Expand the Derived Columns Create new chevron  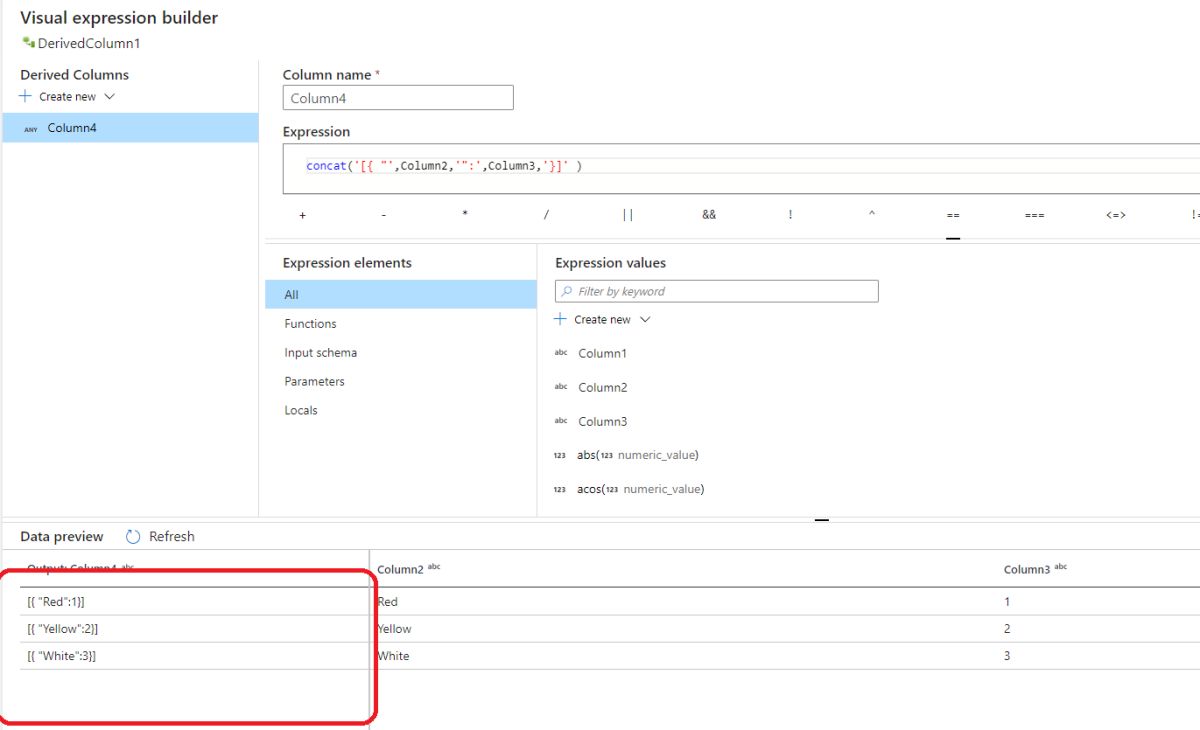tap(110, 97)
